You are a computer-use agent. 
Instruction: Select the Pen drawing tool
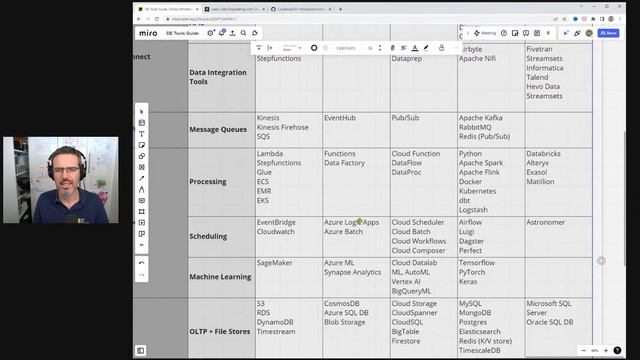[x=142, y=189]
